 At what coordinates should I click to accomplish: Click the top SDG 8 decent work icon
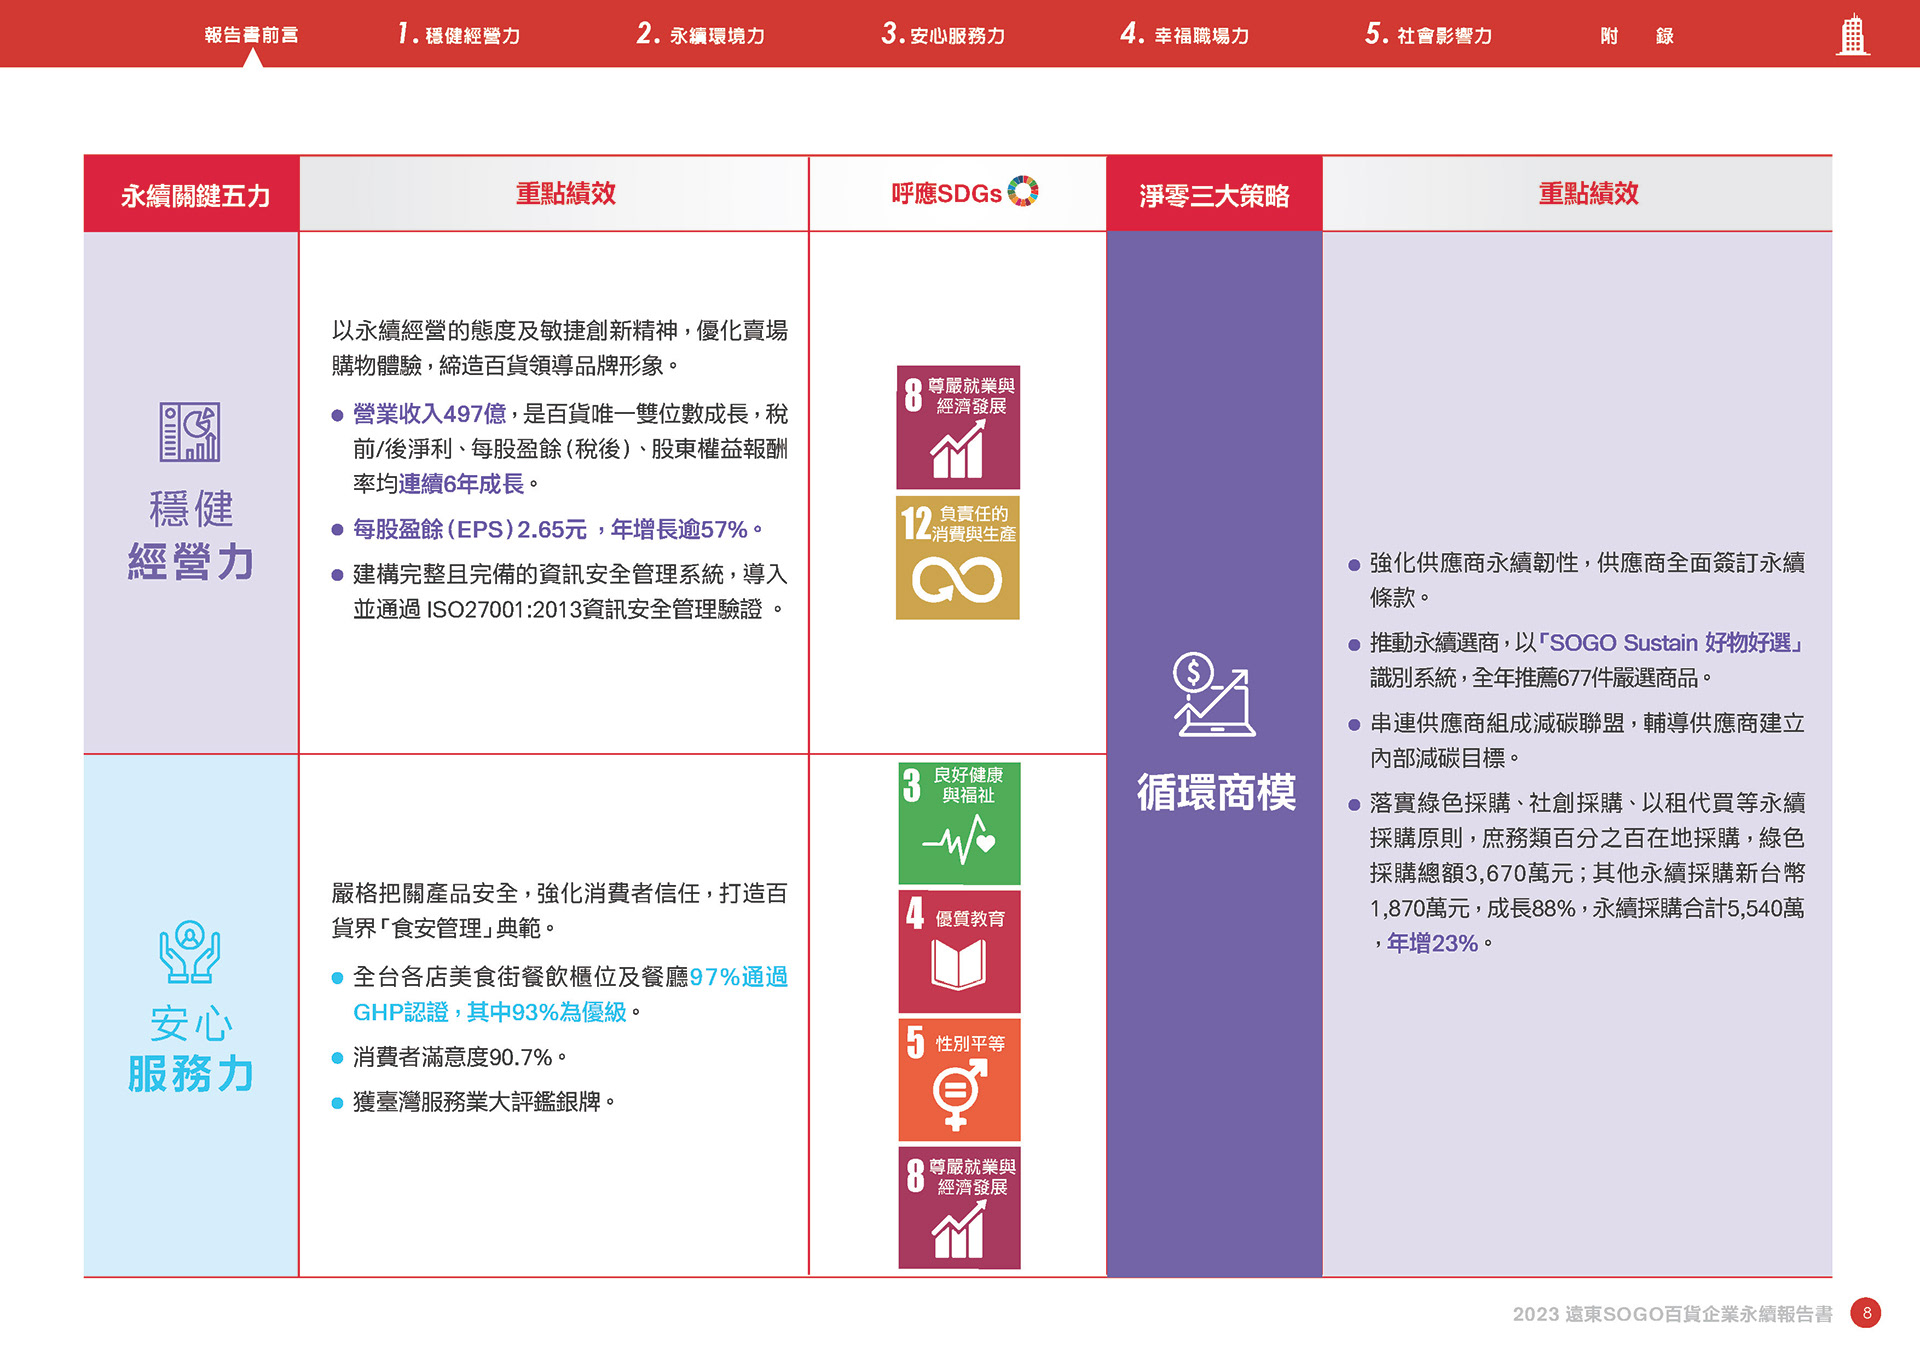pos(957,427)
